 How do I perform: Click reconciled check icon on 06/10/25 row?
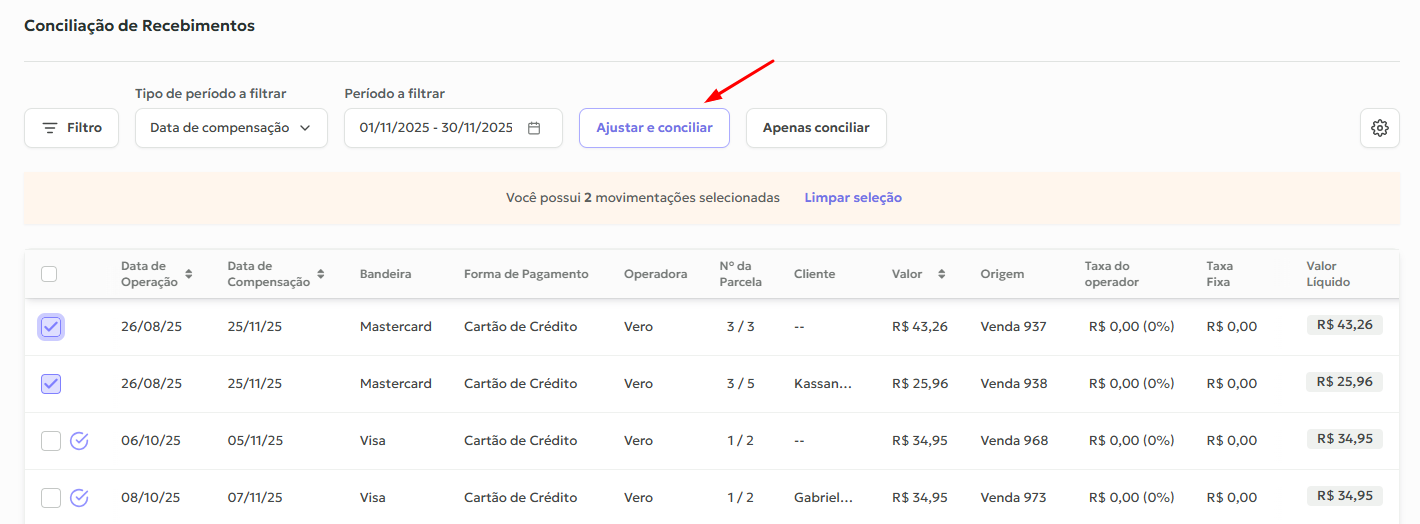pyautogui.click(x=80, y=441)
